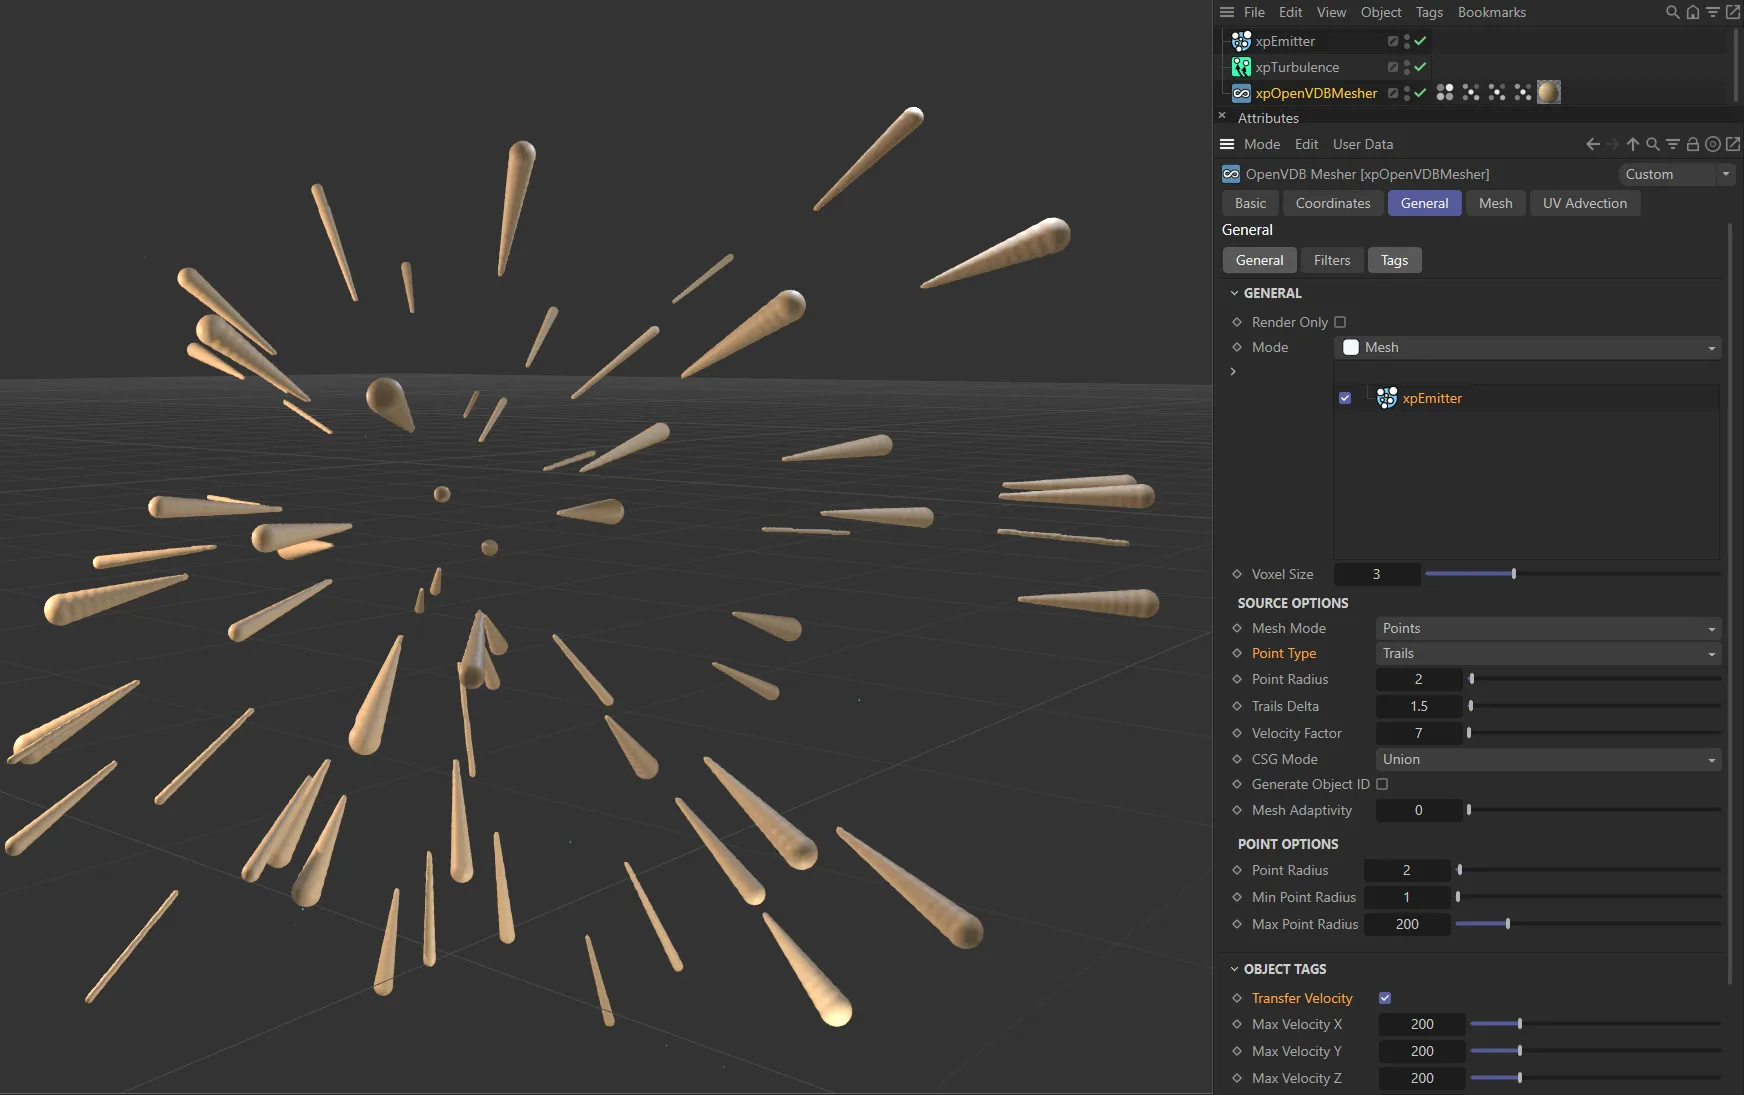1744x1095 pixels.
Task: Click the material sphere thumbnail on xpOpenVDBMesher
Action: point(1550,92)
